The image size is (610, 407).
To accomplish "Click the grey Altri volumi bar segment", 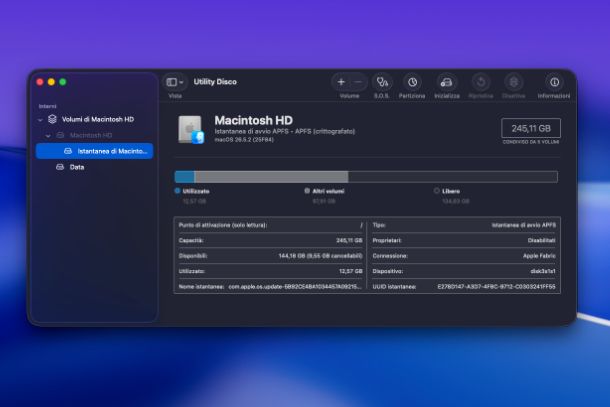I will pos(271,177).
